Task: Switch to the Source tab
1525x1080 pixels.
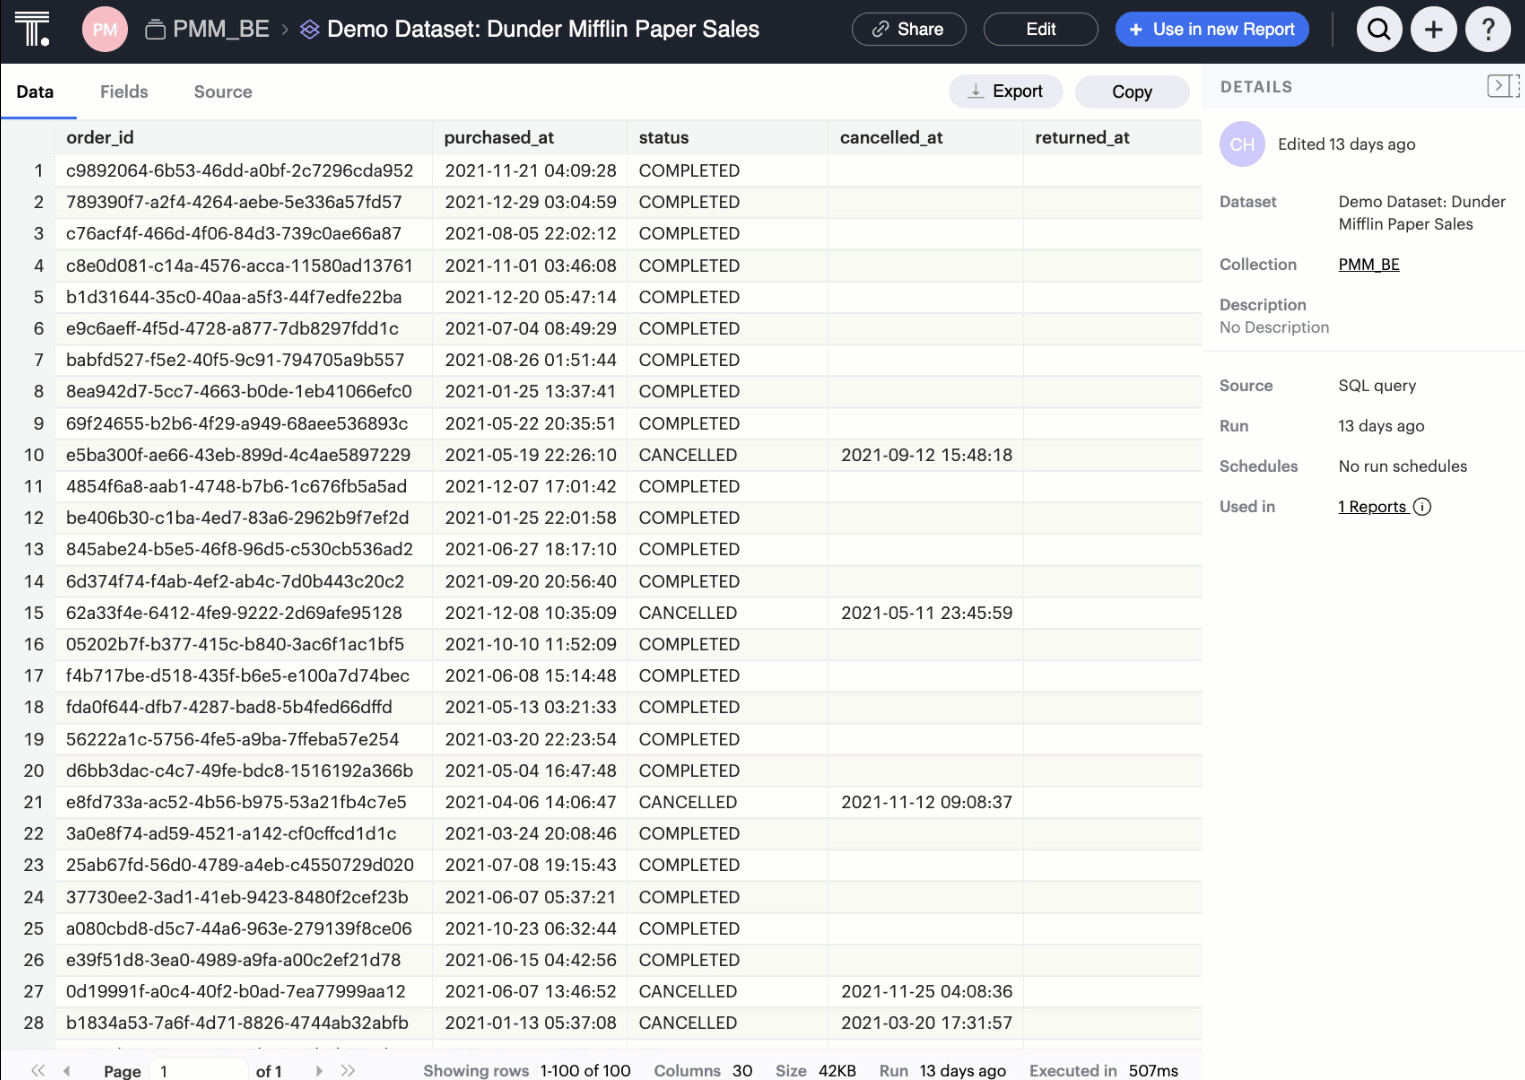Action: pyautogui.click(x=223, y=92)
